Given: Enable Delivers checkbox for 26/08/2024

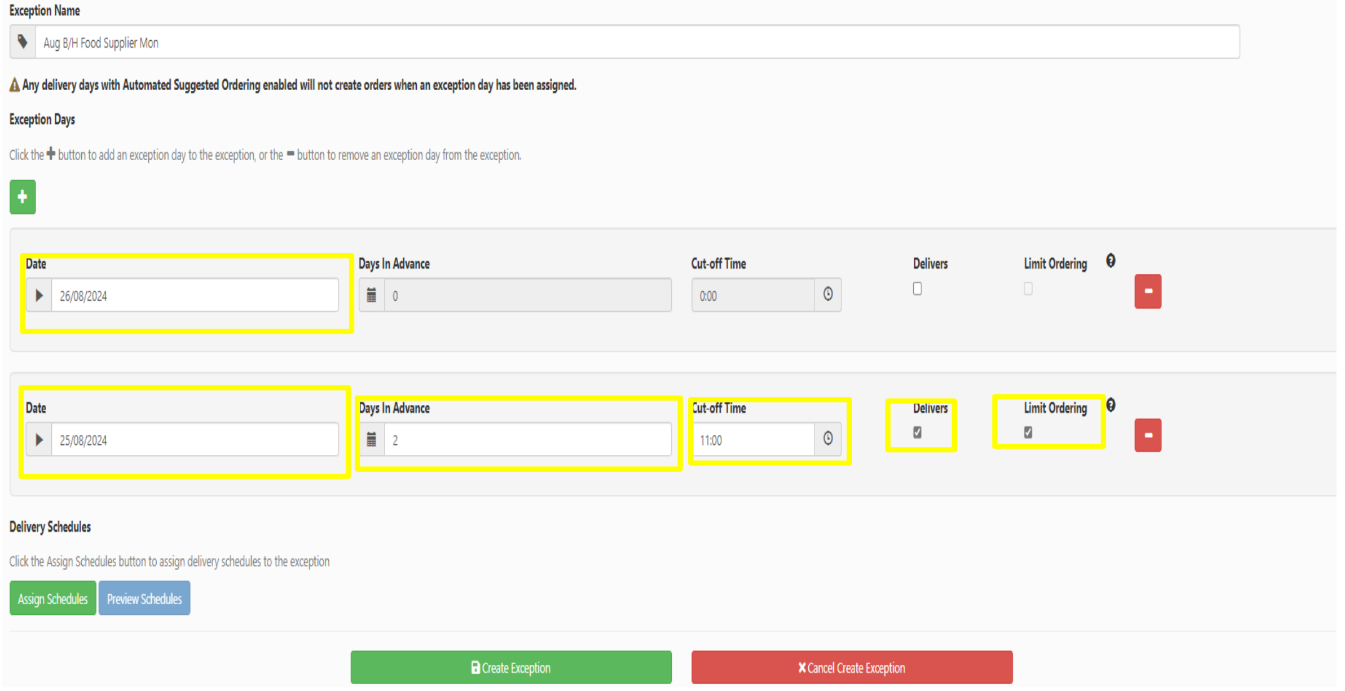Looking at the screenshot, I should click(917, 289).
